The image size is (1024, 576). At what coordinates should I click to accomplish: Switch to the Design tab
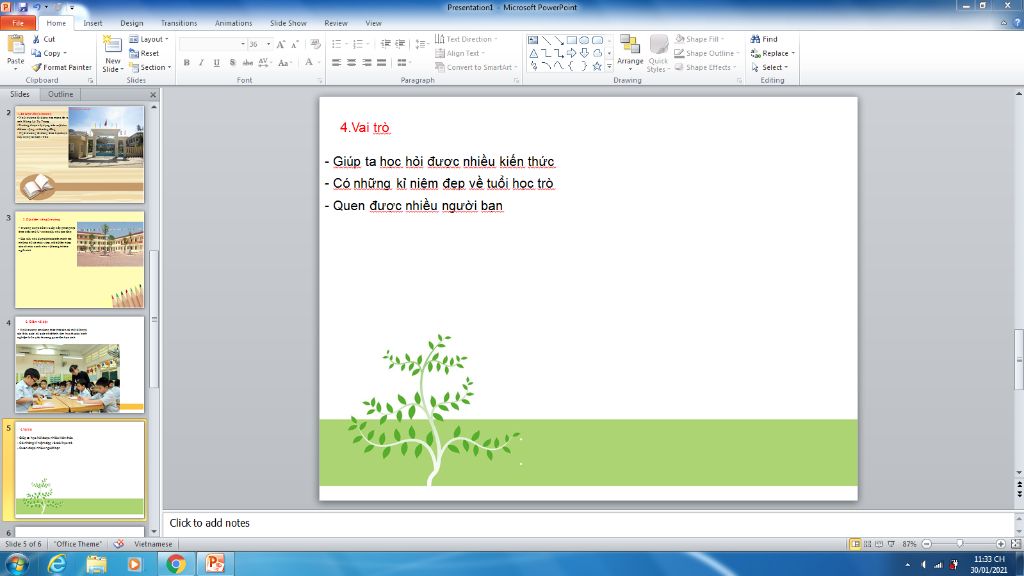pyautogui.click(x=132, y=23)
